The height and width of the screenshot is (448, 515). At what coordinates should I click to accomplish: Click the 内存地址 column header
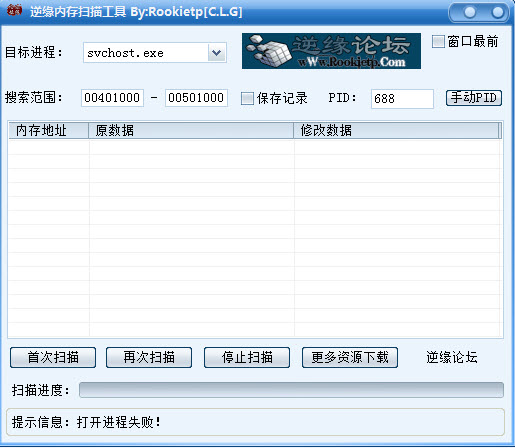(49, 130)
